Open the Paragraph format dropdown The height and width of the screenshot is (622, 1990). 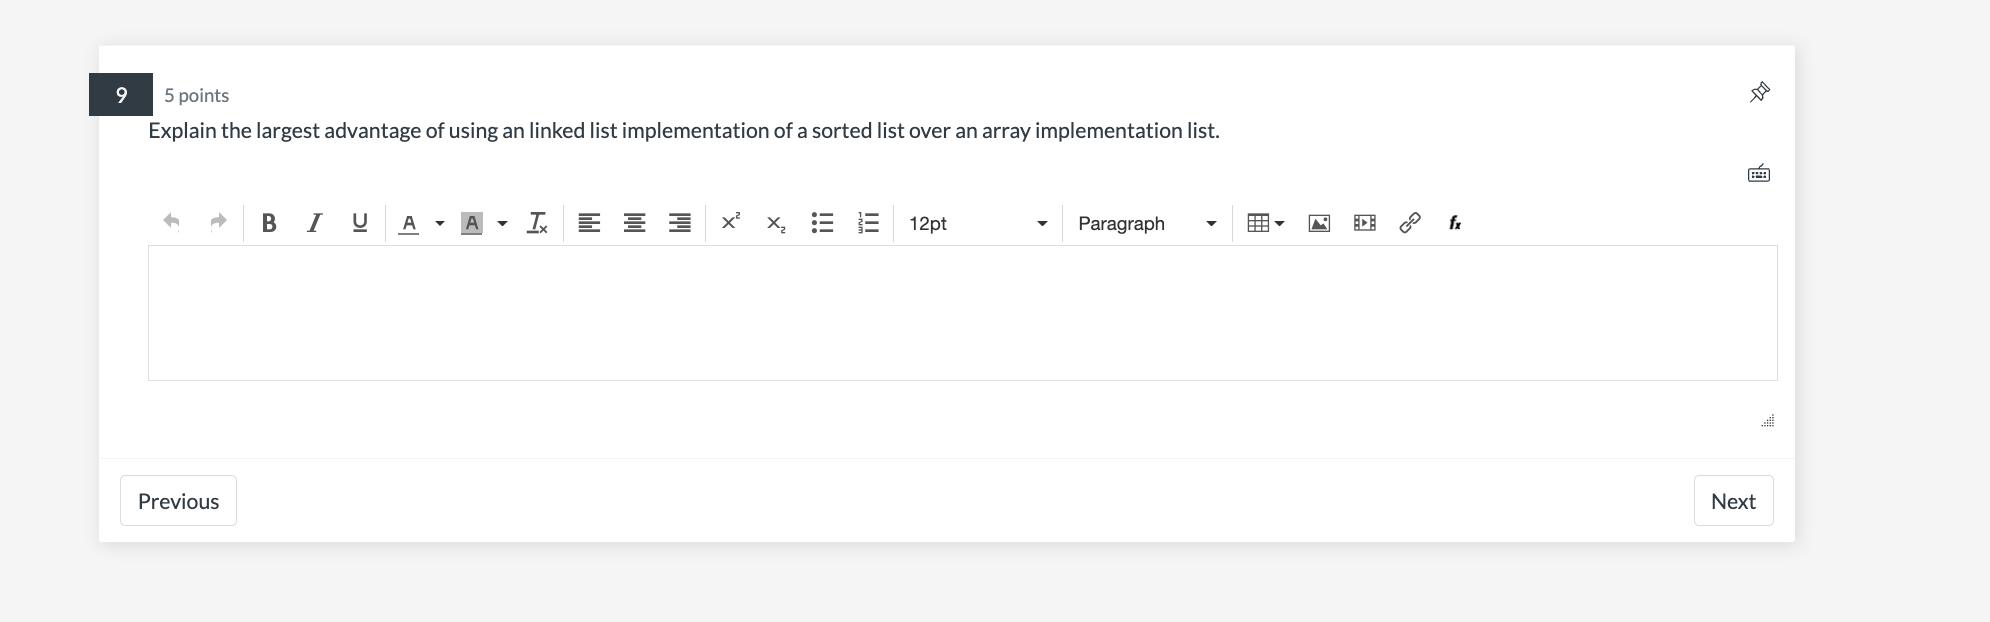click(1147, 223)
